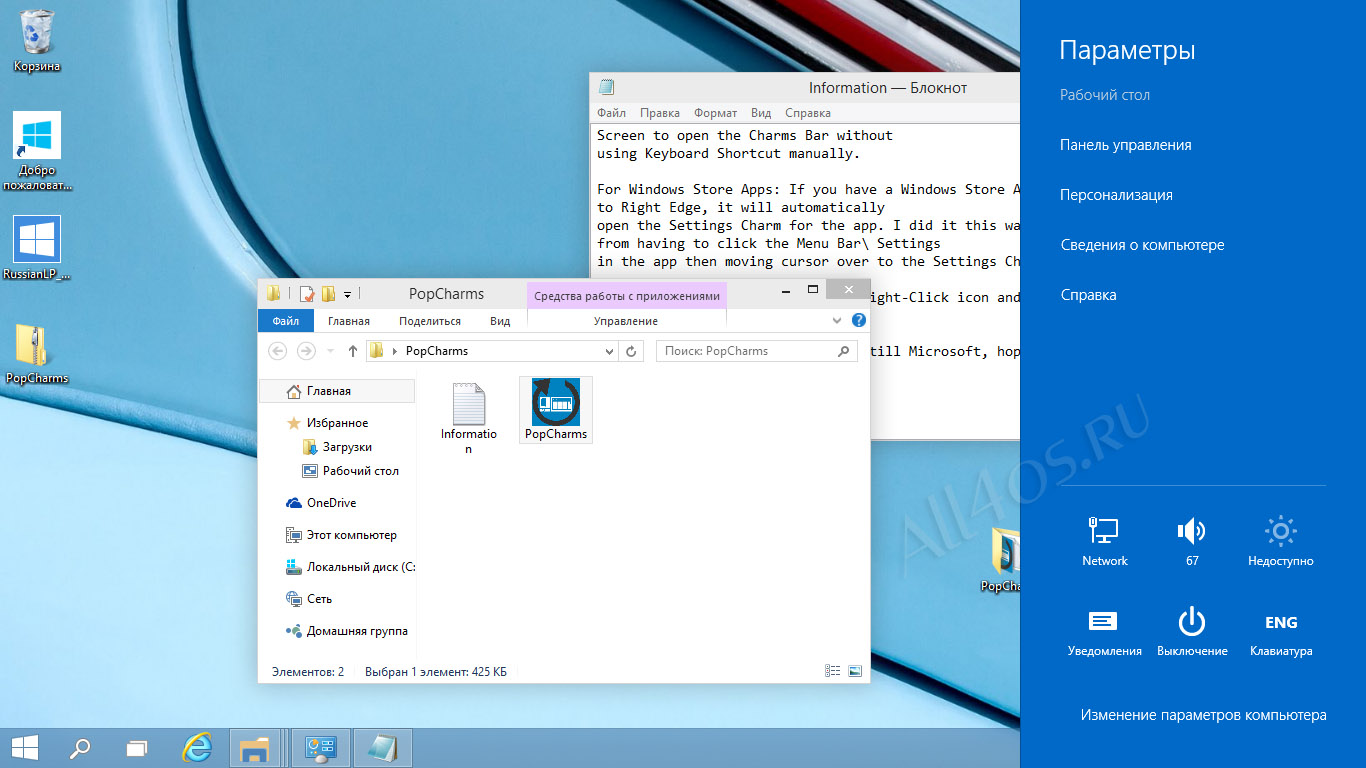
Task: Click the Back arrow in Explorer
Action: click(278, 351)
